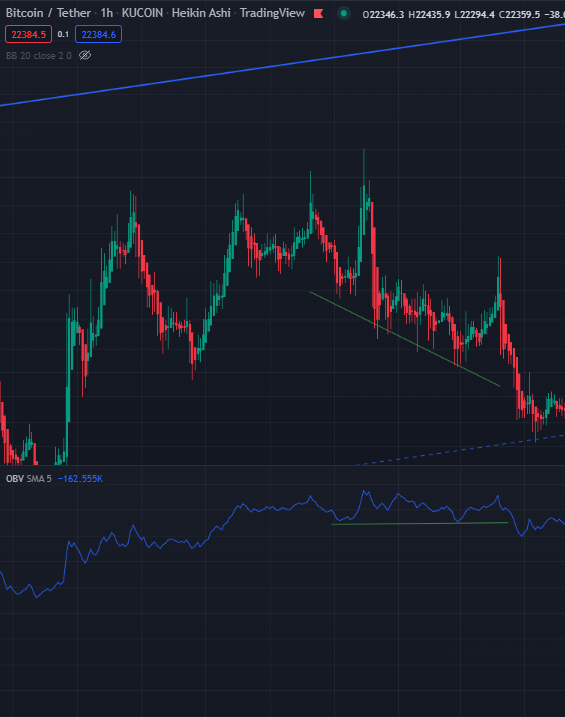Select the OBV SMA 5 indicator label
This screenshot has height=717, width=565.
[29, 479]
